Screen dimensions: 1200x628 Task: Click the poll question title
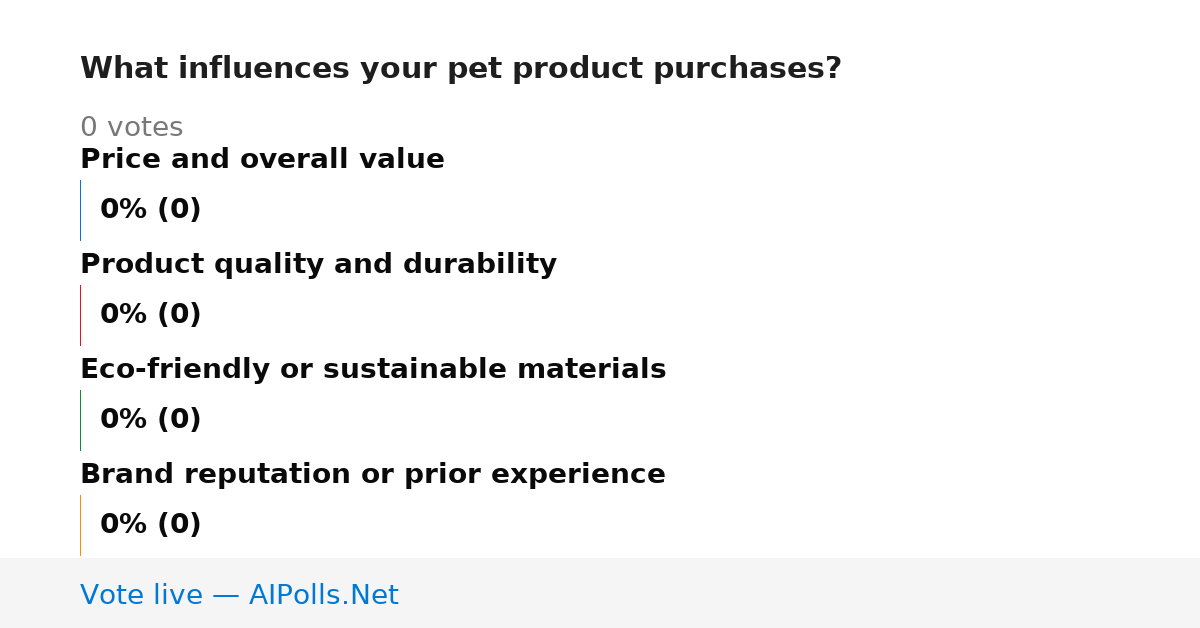[x=461, y=69]
